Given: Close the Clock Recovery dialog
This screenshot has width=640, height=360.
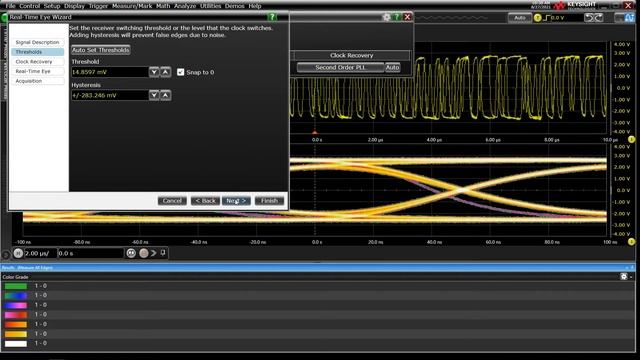Looking at the screenshot, I should pyautogui.click(x=407, y=17).
